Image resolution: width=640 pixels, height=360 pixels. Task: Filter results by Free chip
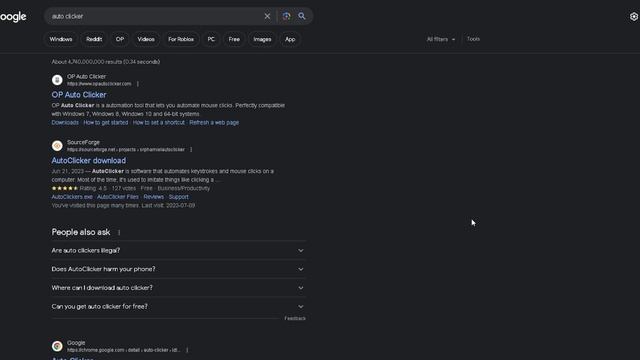click(234, 39)
